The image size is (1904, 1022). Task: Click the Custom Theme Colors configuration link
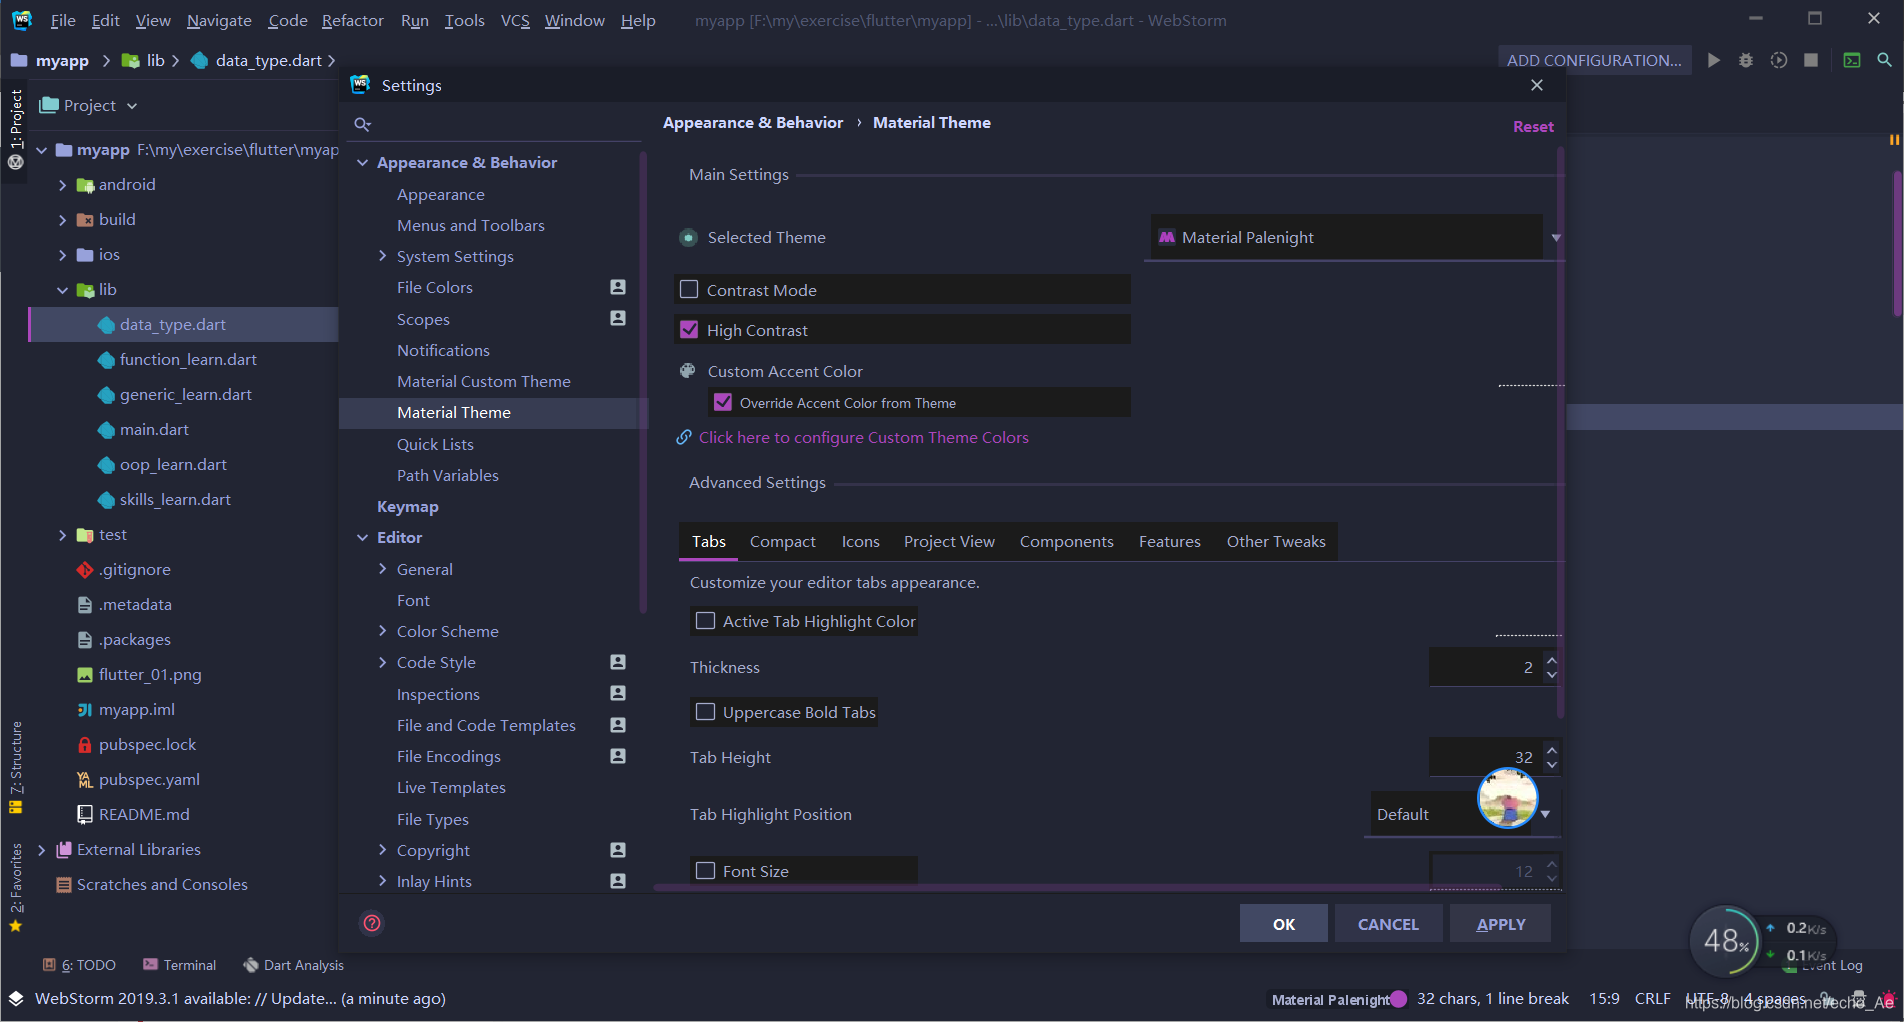(863, 437)
